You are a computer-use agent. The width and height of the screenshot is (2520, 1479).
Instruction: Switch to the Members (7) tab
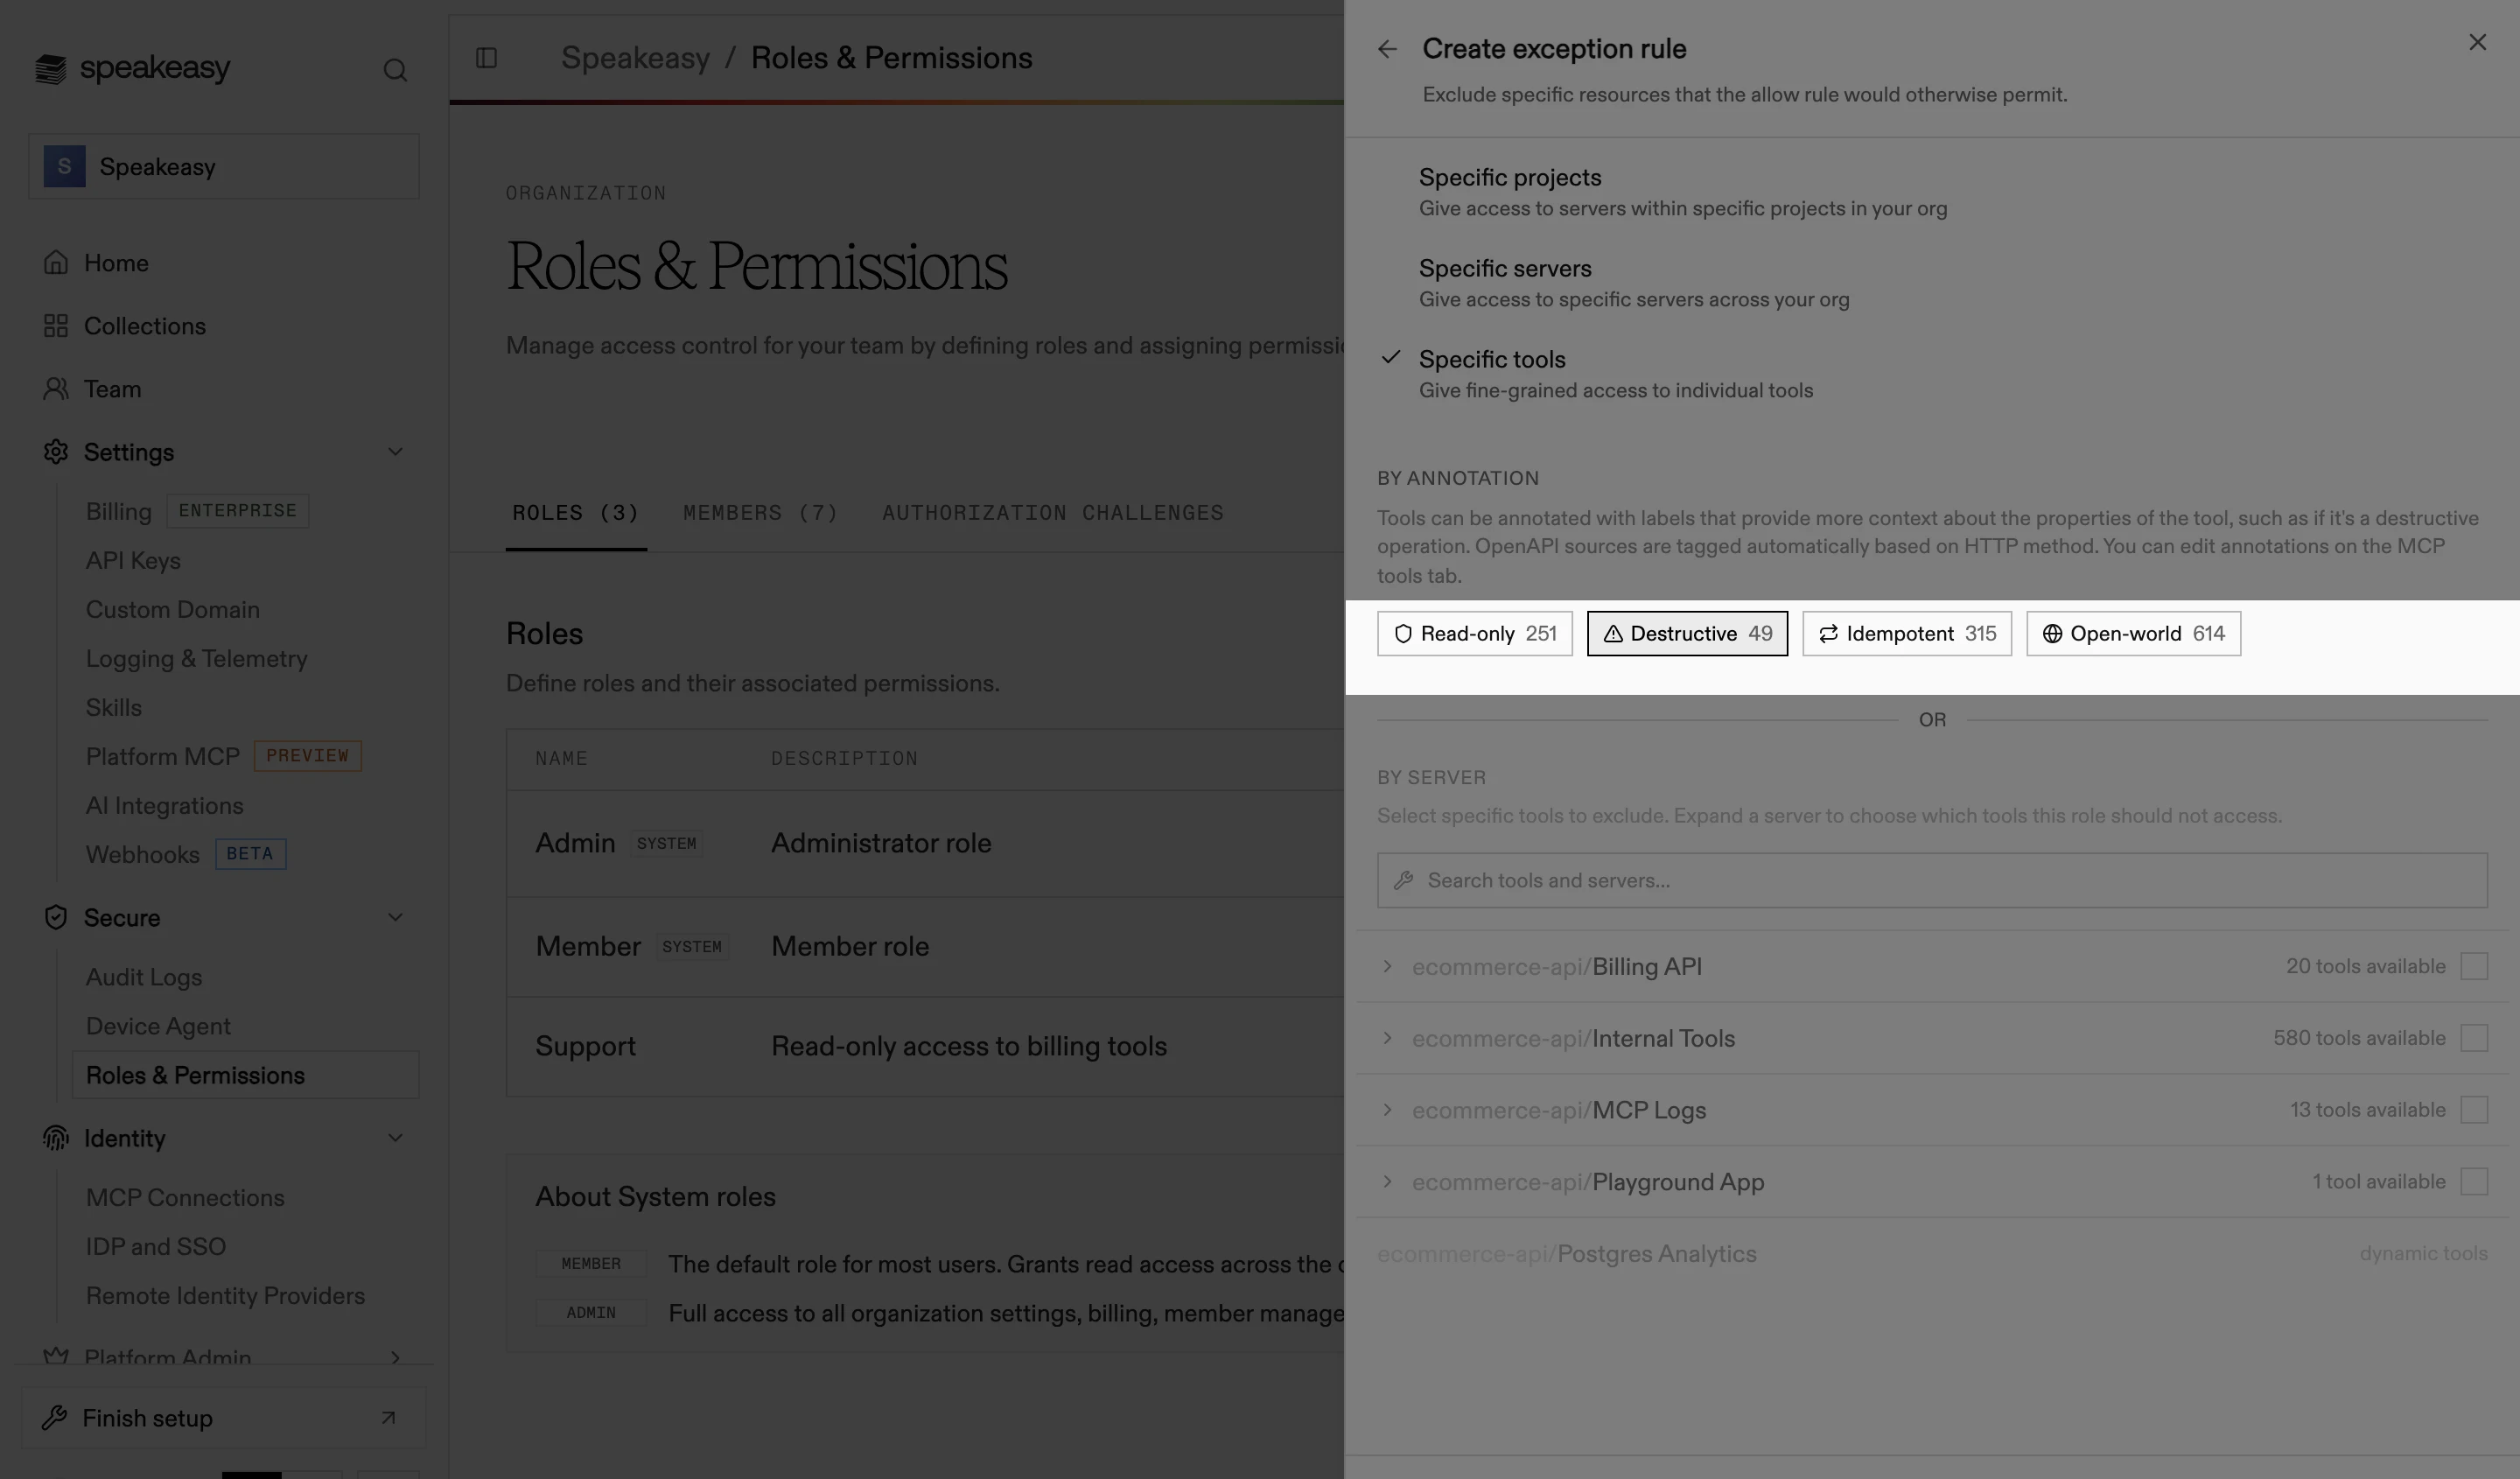(x=761, y=513)
